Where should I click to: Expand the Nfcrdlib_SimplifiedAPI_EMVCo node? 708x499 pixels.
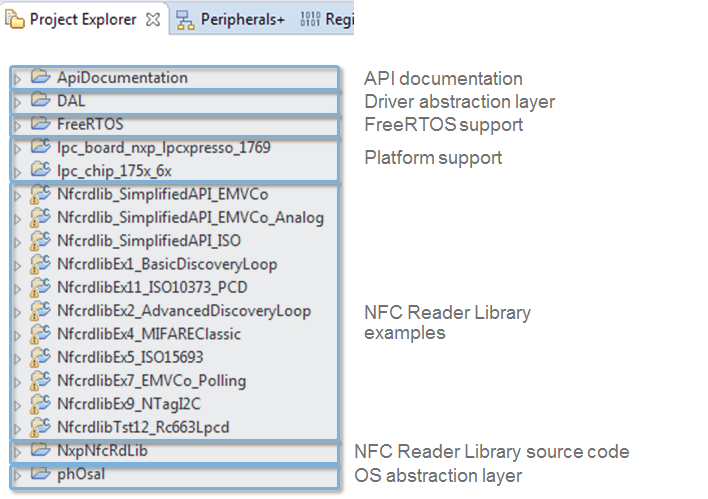18,196
